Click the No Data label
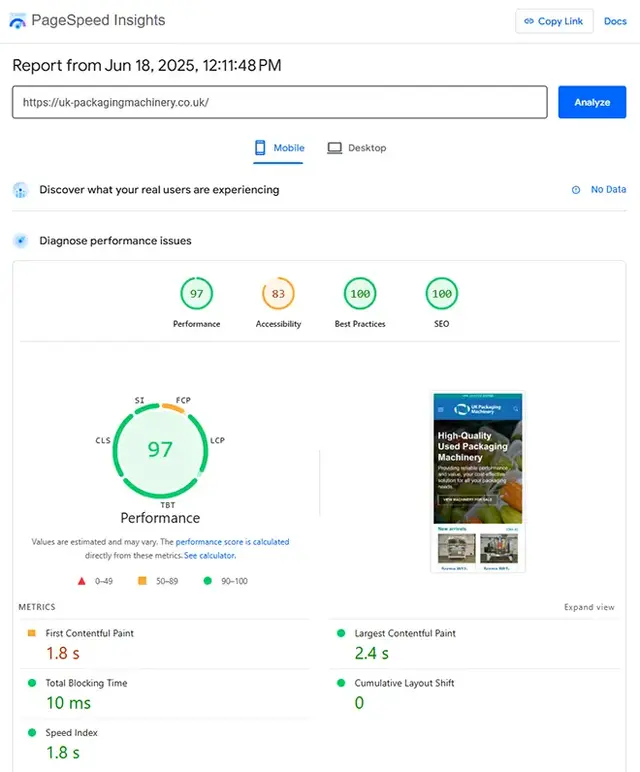The height and width of the screenshot is (772, 640). click(608, 189)
